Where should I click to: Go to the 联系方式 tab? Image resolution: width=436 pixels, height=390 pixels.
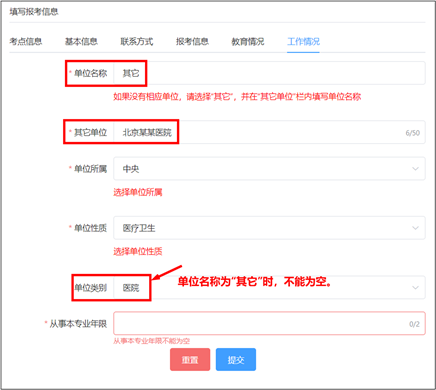(x=137, y=41)
